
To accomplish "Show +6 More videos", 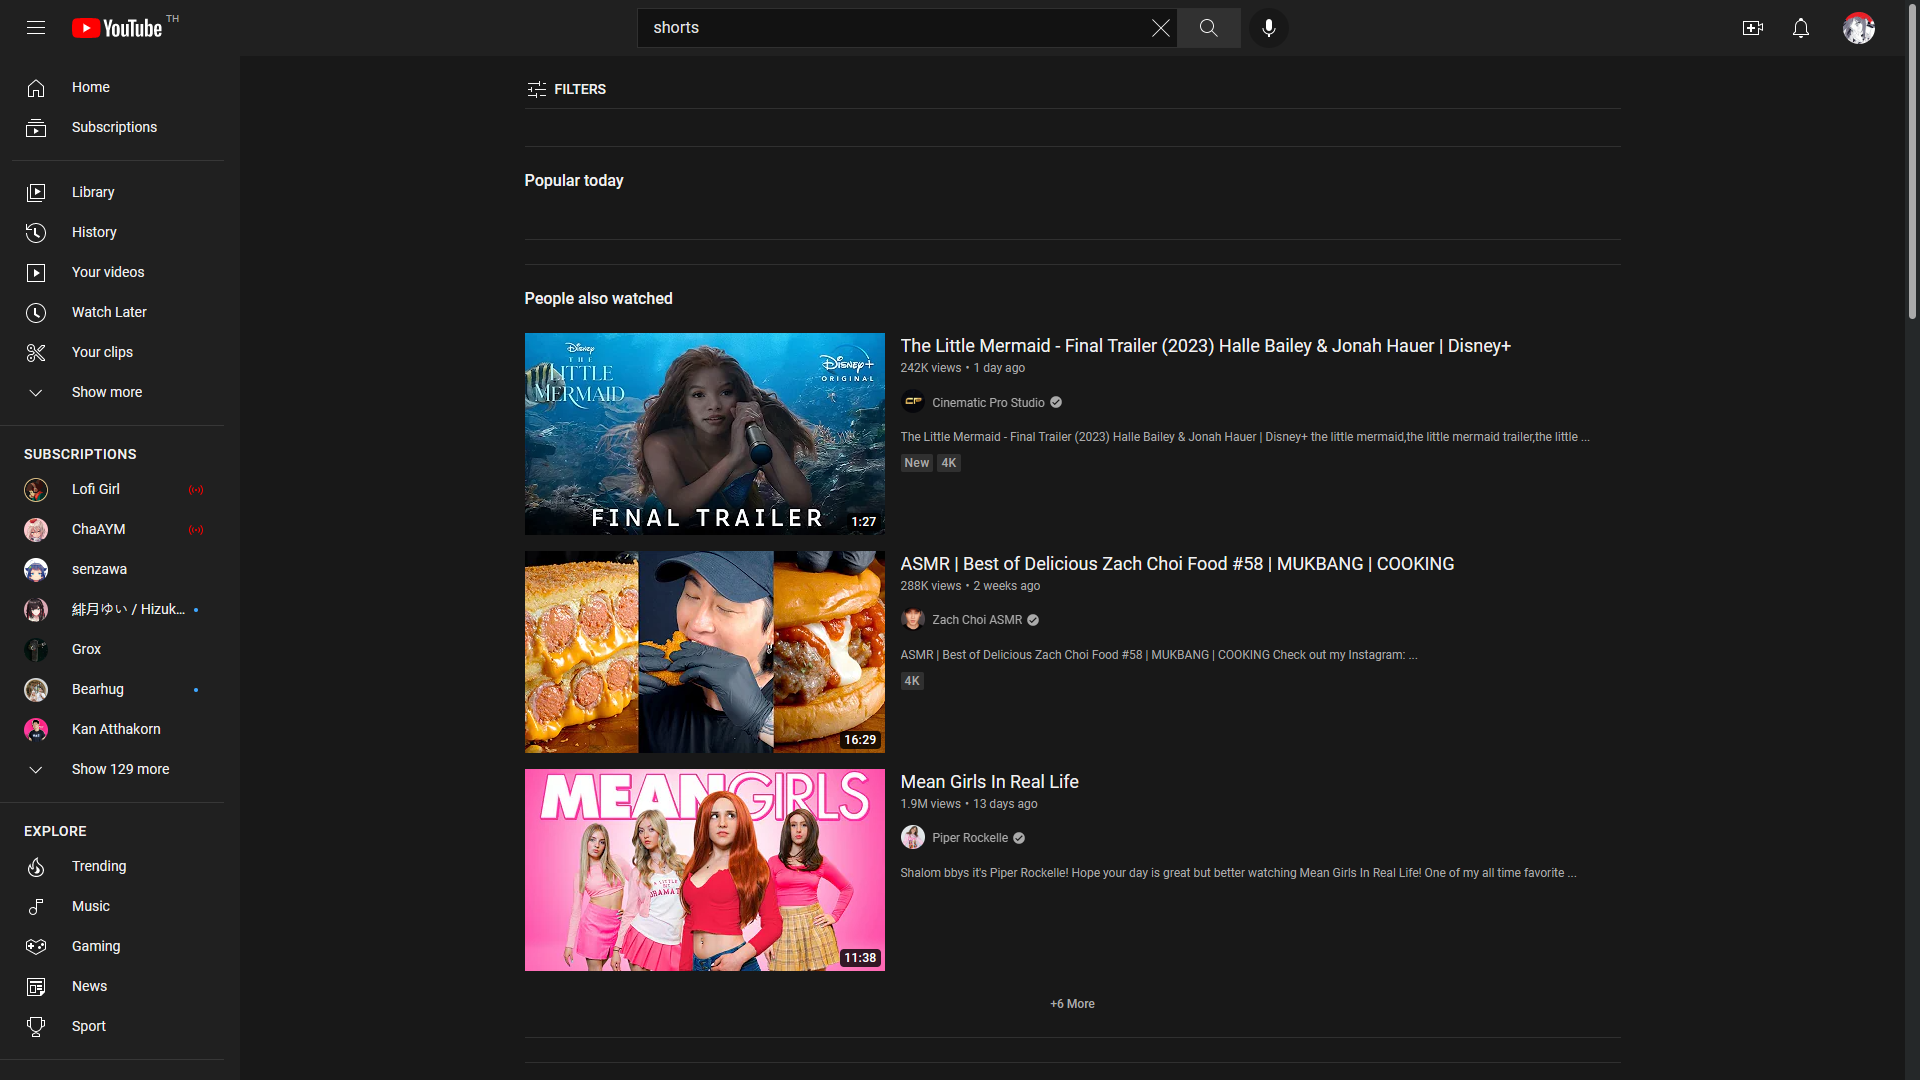I will tap(1072, 1004).
